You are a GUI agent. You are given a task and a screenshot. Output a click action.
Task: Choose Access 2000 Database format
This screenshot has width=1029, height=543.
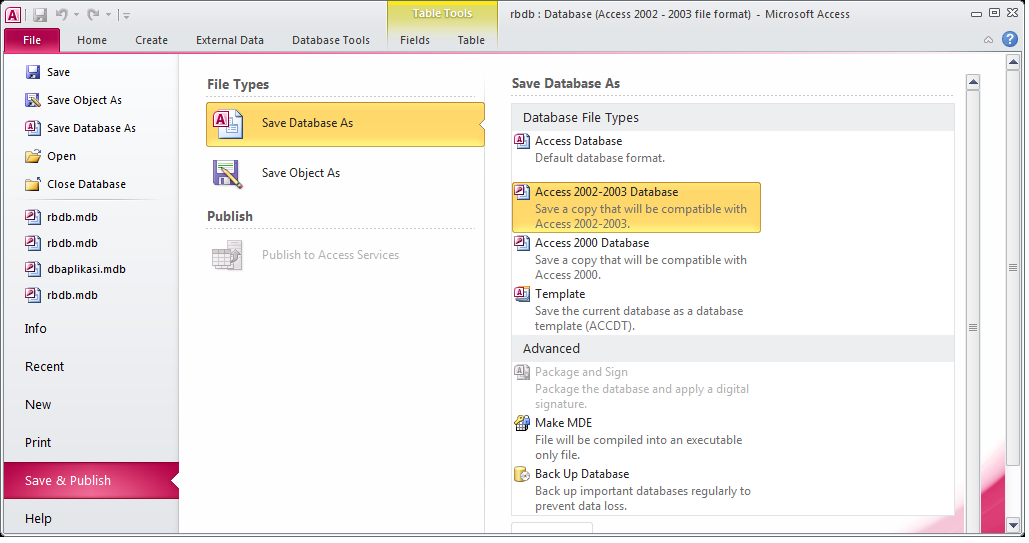tap(636, 259)
